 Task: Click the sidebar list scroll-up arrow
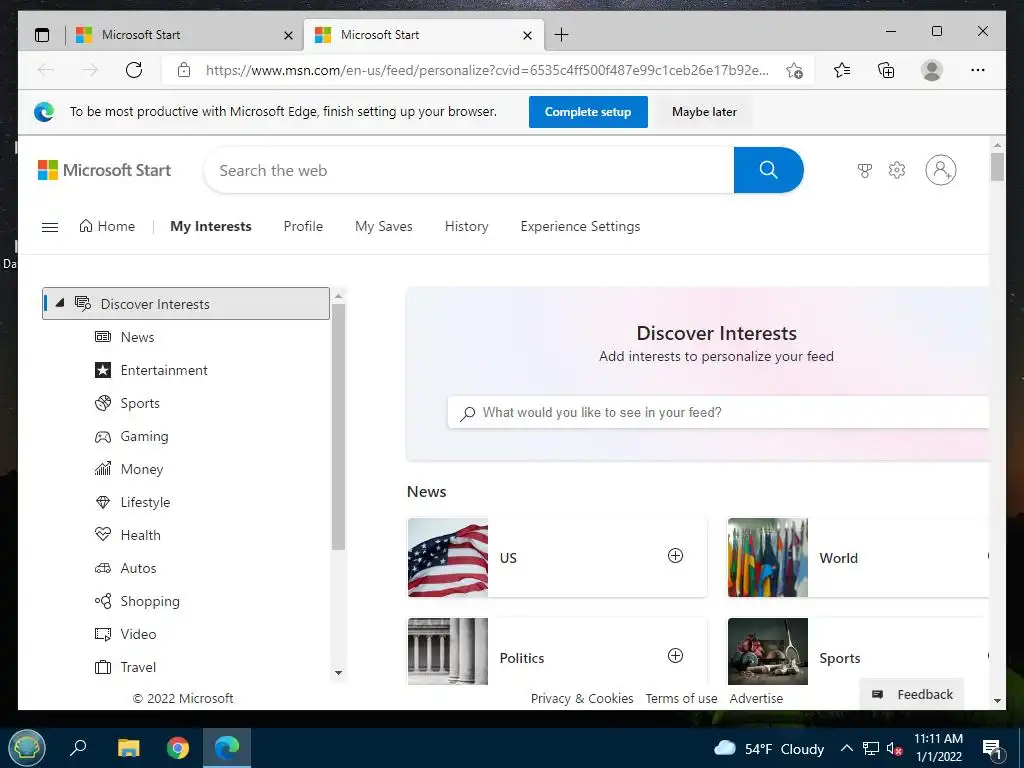[x=338, y=296]
